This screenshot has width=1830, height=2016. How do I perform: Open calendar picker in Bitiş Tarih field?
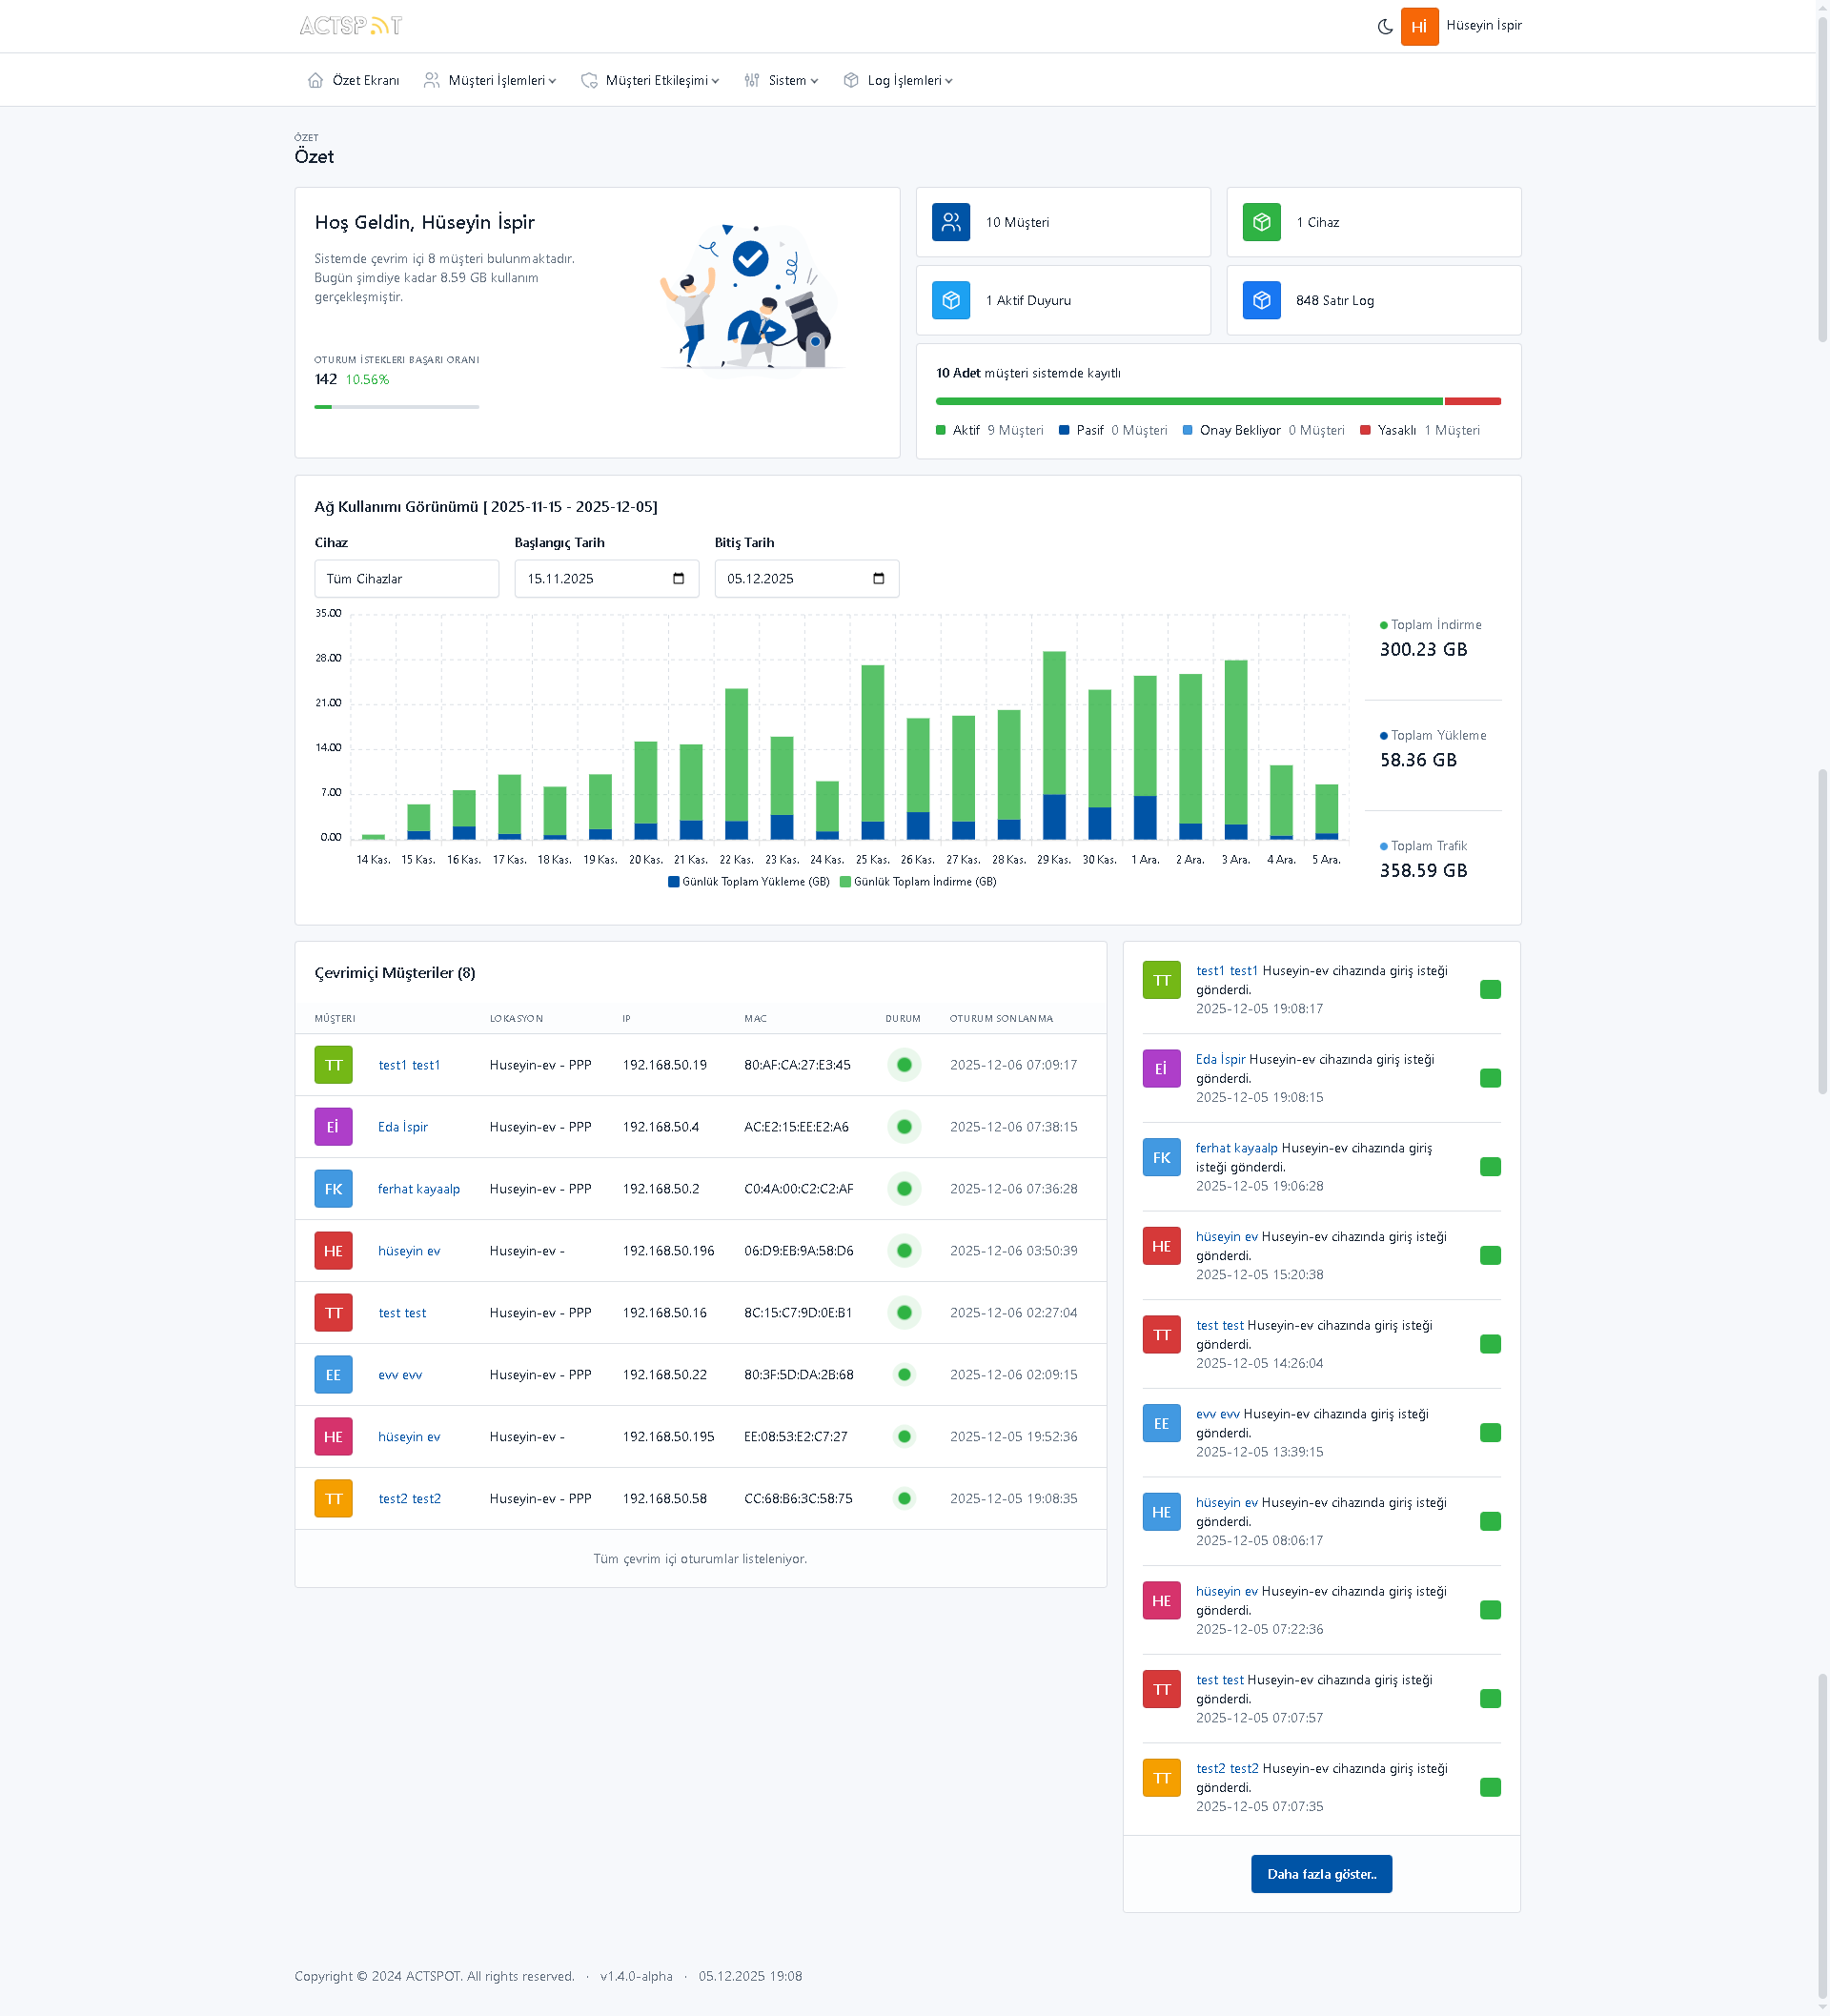click(878, 579)
